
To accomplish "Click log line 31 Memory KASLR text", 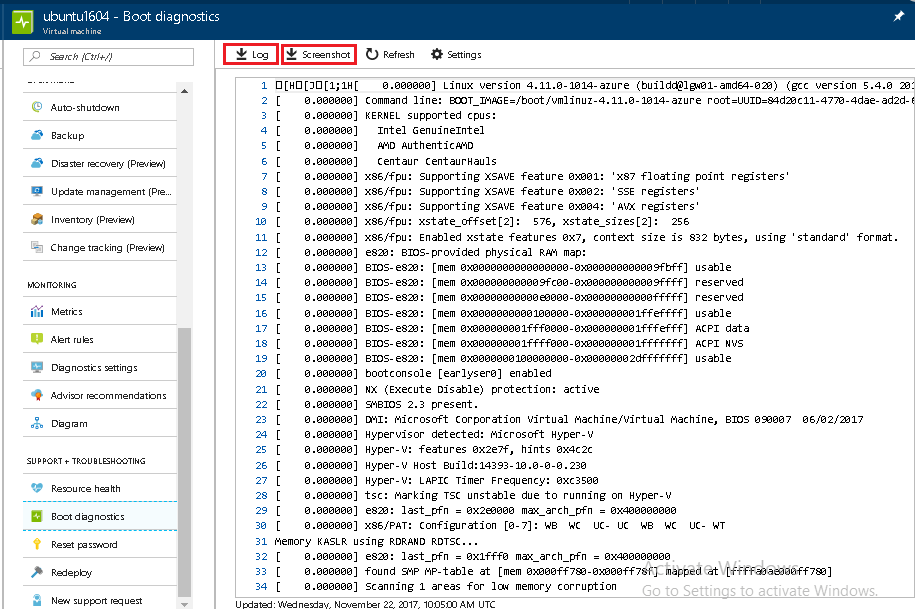I will pyautogui.click(x=376, y=541).
